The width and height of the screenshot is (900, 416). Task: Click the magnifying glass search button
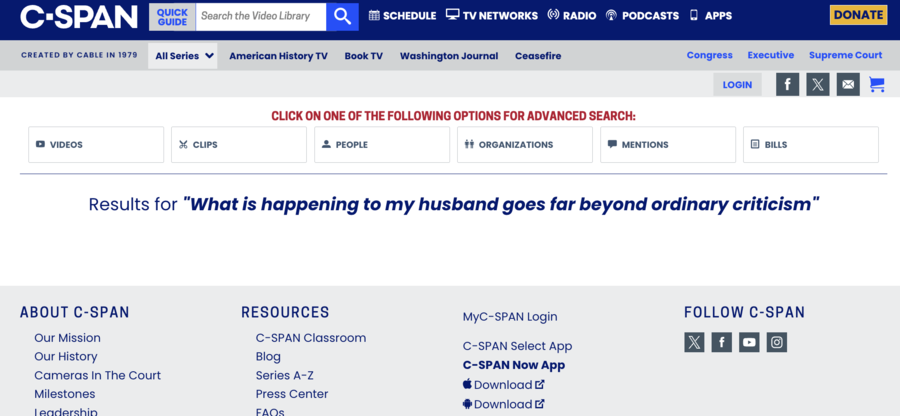(342, 16)
